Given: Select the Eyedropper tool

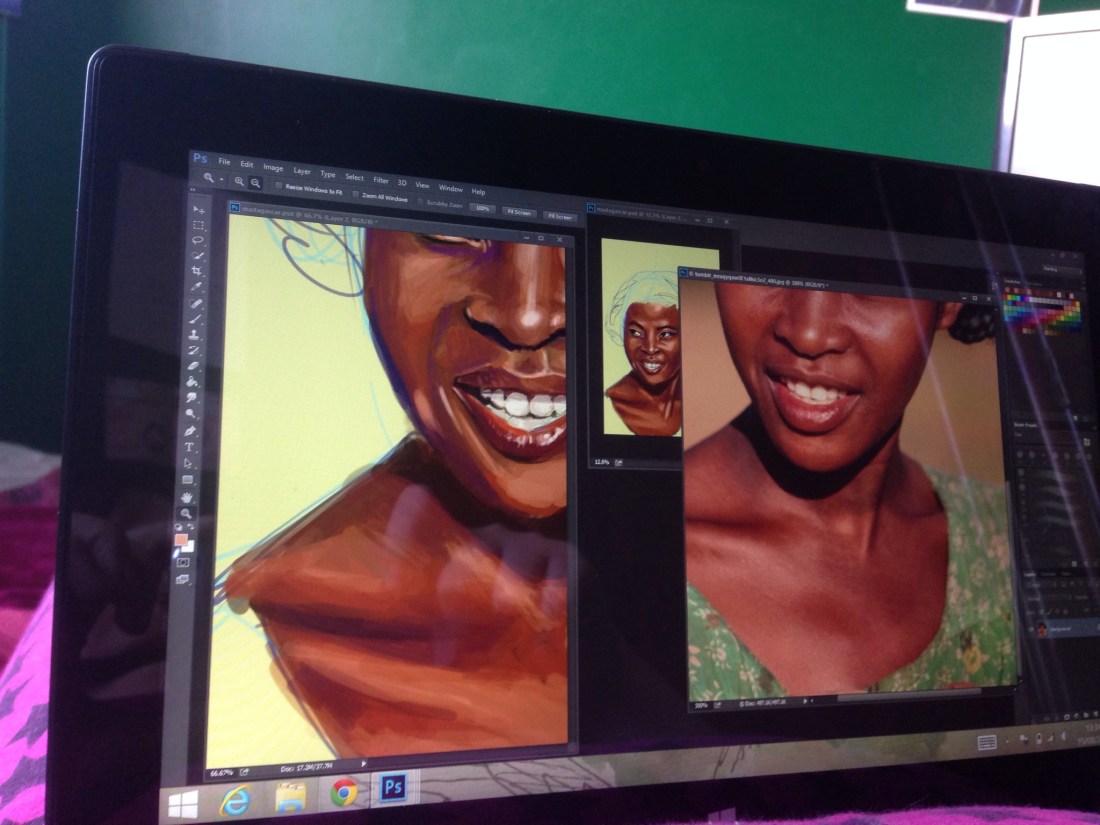Looking at the screenshot, I should coord(197,287).
